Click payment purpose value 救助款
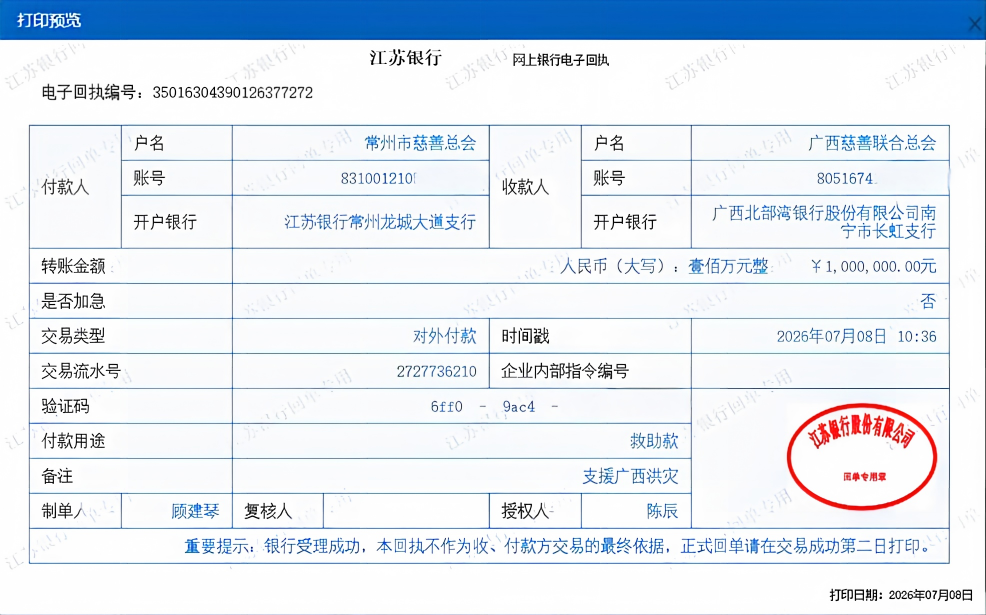 tap(655, 441)
